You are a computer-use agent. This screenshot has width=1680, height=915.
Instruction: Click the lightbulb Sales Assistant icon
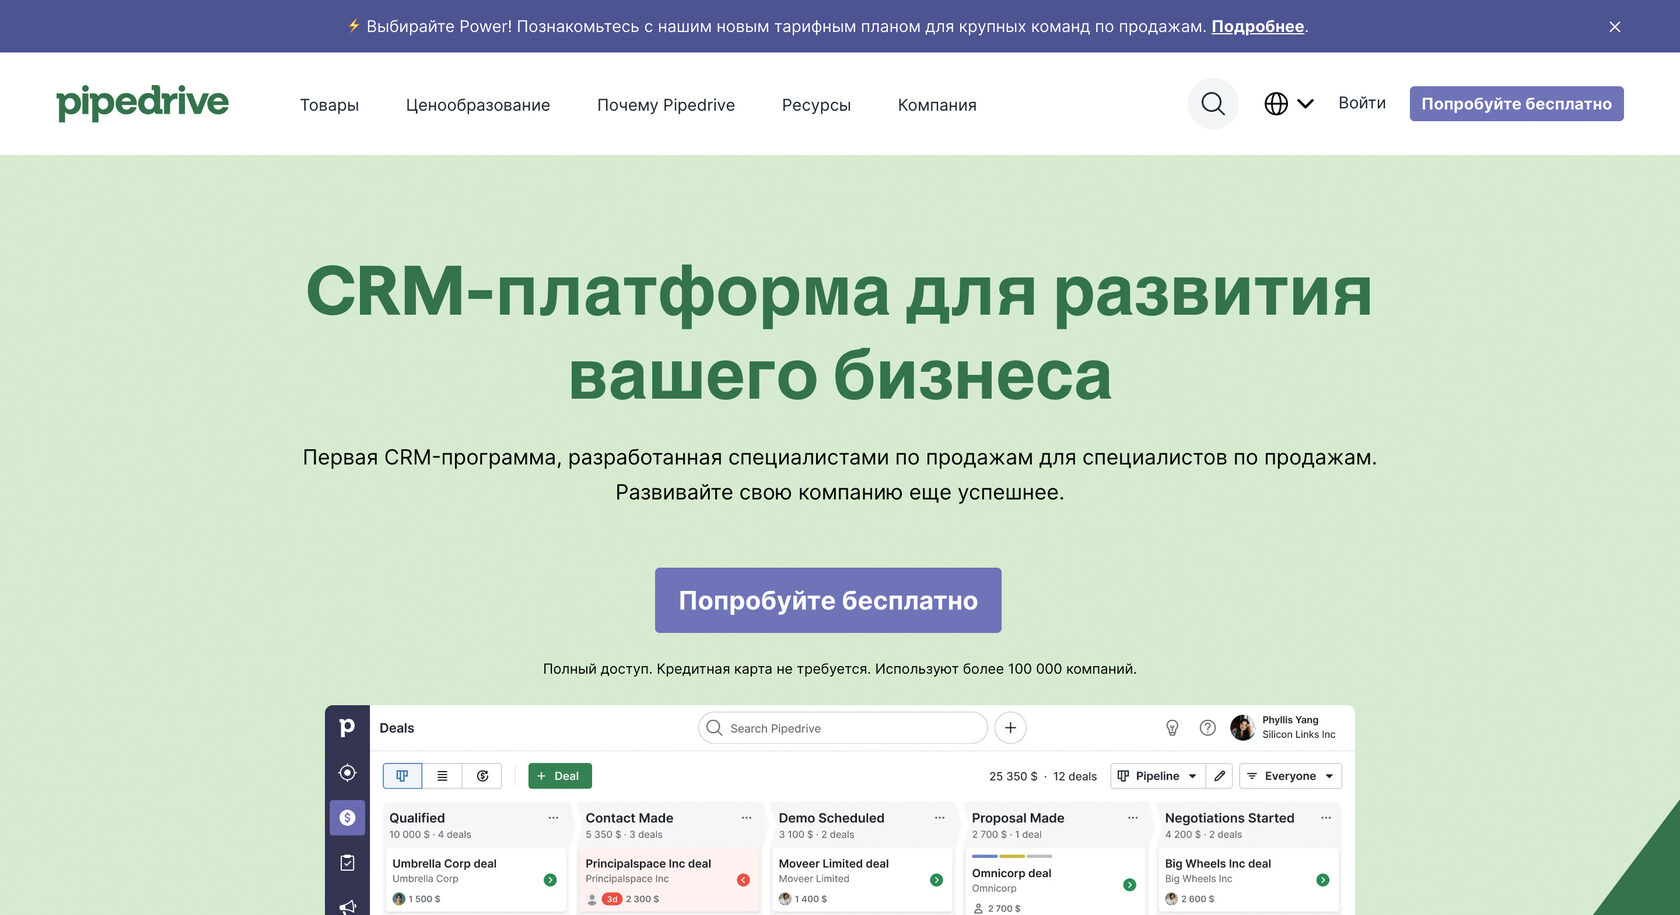pyautogui.click(x=1172, y=728)
